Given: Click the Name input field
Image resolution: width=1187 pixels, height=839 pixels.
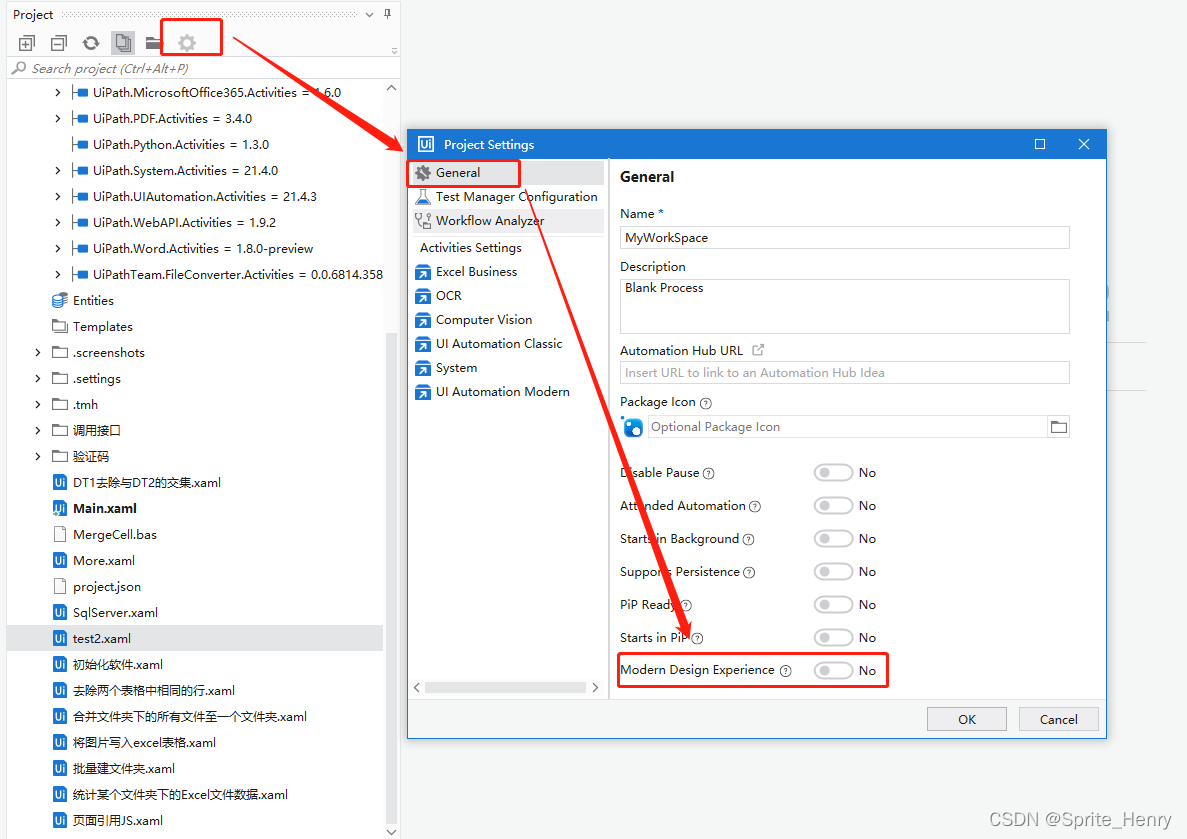Looking at the screenshot, I should pos(844,238).
